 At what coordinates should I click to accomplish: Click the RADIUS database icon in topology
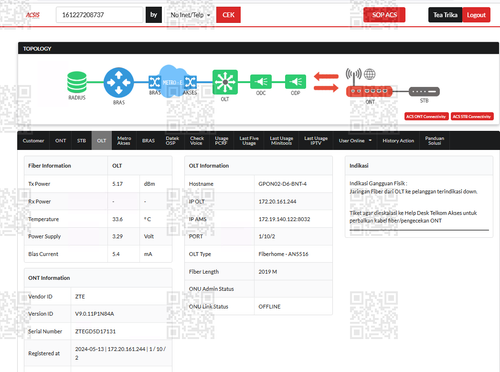point(77,82)
